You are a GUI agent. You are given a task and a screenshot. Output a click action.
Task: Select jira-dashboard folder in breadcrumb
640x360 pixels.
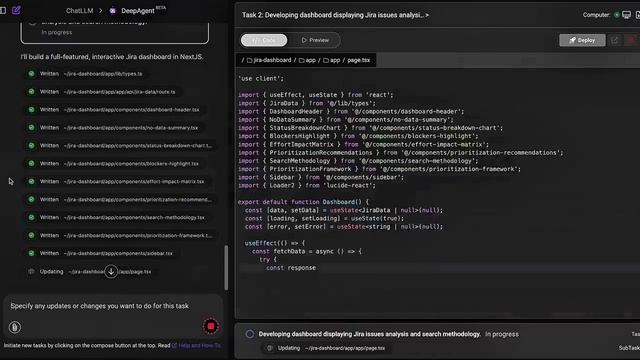pyautogui.click(x=269, y=60)
